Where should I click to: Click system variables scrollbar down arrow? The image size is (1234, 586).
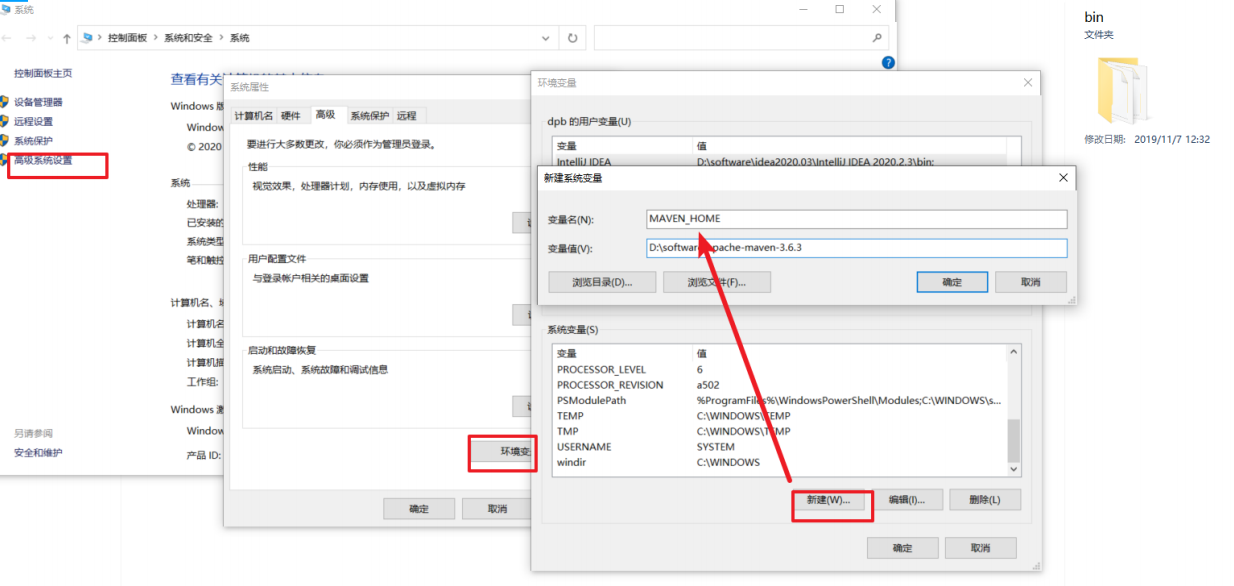tap(1014, 469)
